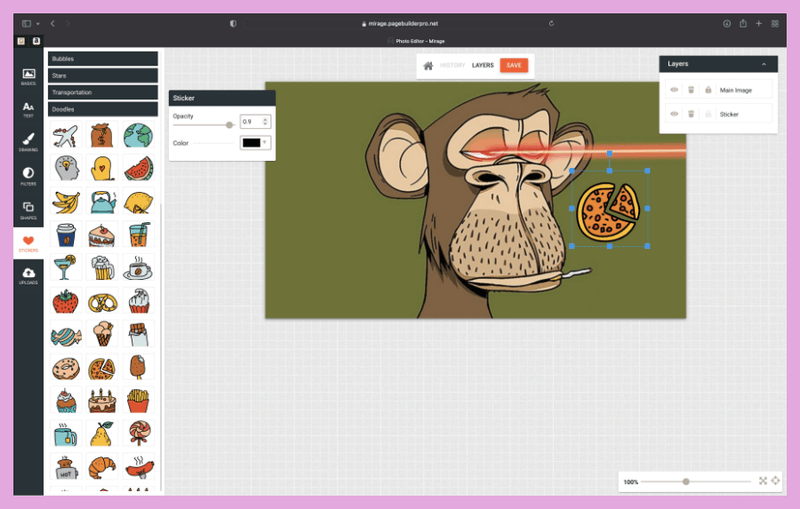Add the pretzel sticker
Image resolution: width=800 pixels, height=509 pixels.
click(x=103, y=302)
